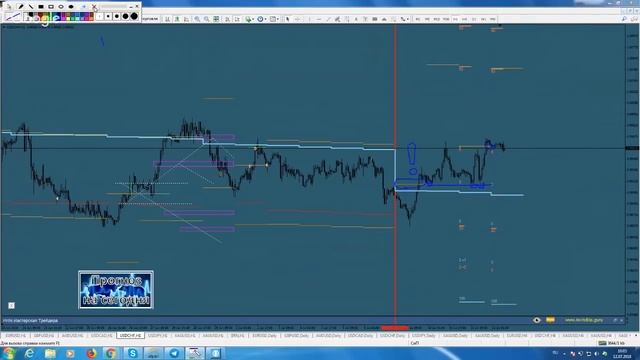This screenshot has height=360, width=640.
Task: Zoom in on the chart
Action: pyautogui.click(x=197, y=19)
